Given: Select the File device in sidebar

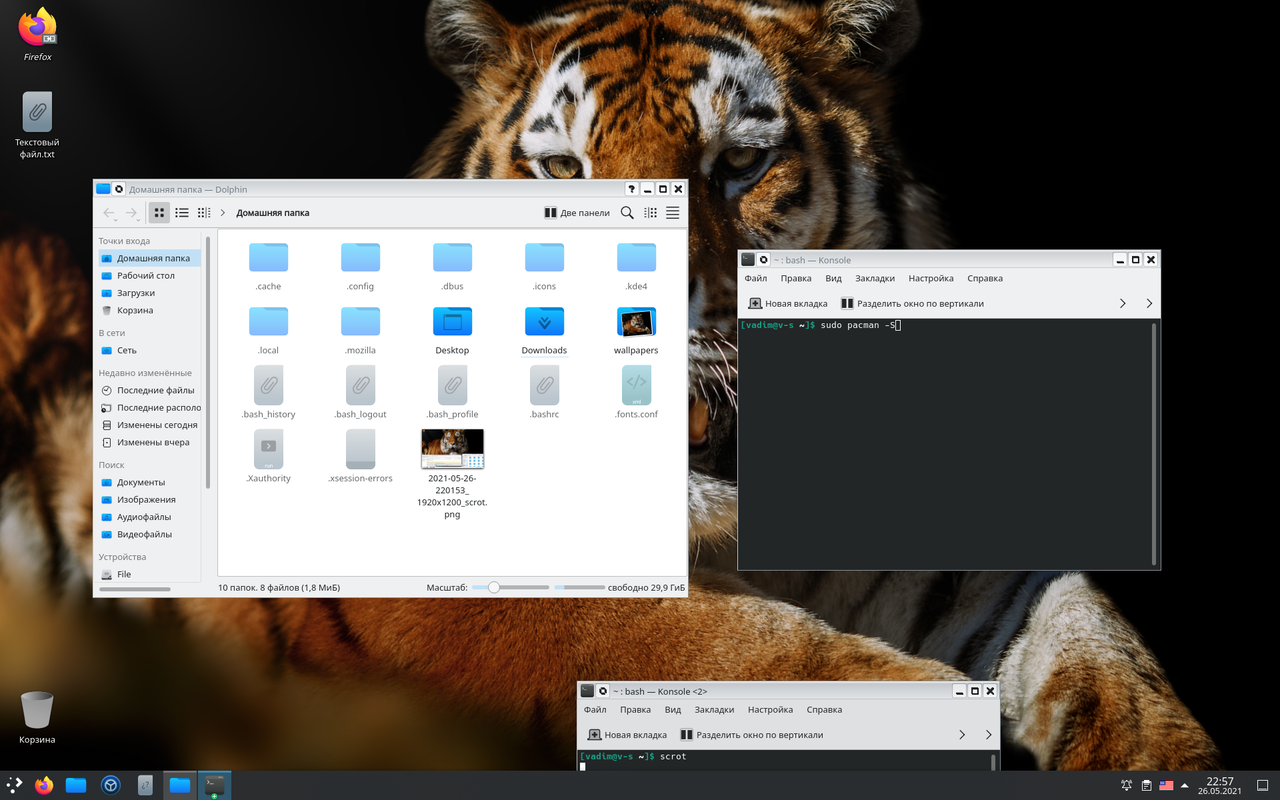Looking at the screenshot, I should (148, 575).
